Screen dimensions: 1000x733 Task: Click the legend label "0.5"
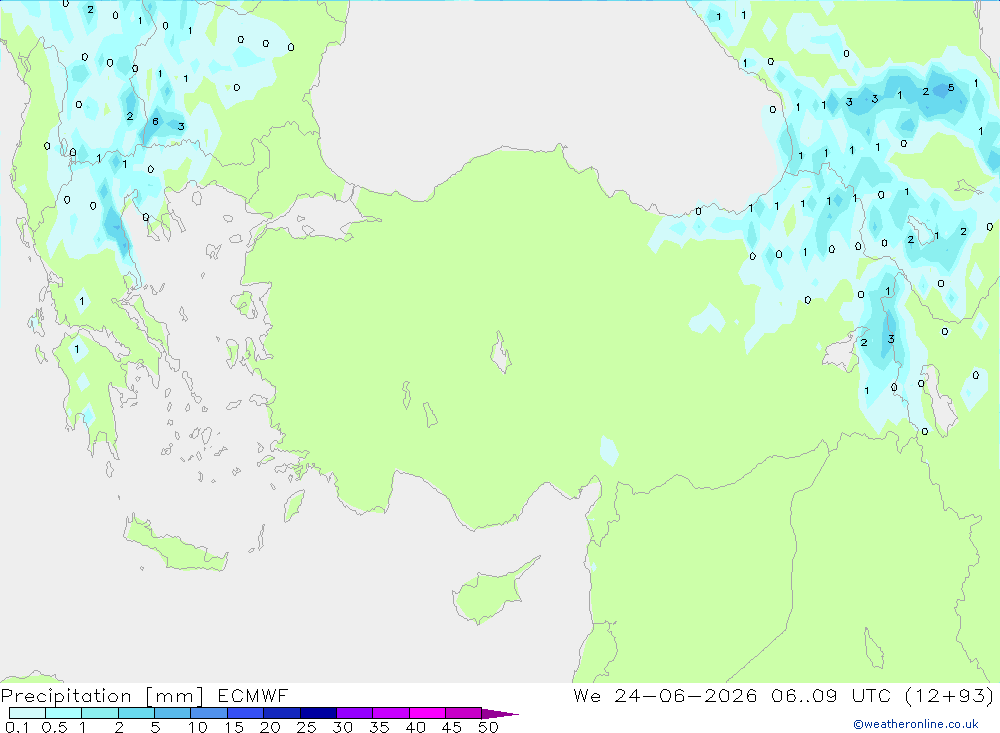(54, 727)
